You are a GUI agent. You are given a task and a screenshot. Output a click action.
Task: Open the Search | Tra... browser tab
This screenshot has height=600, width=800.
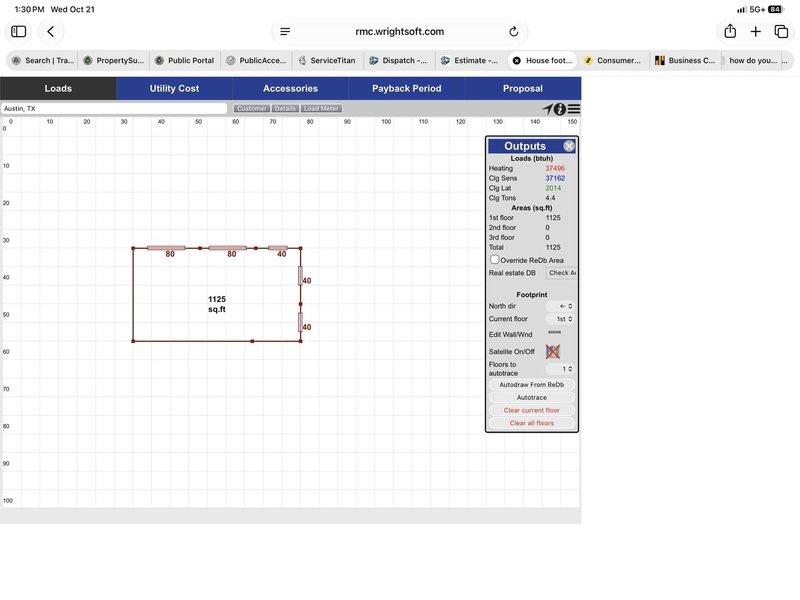(43, 60)
